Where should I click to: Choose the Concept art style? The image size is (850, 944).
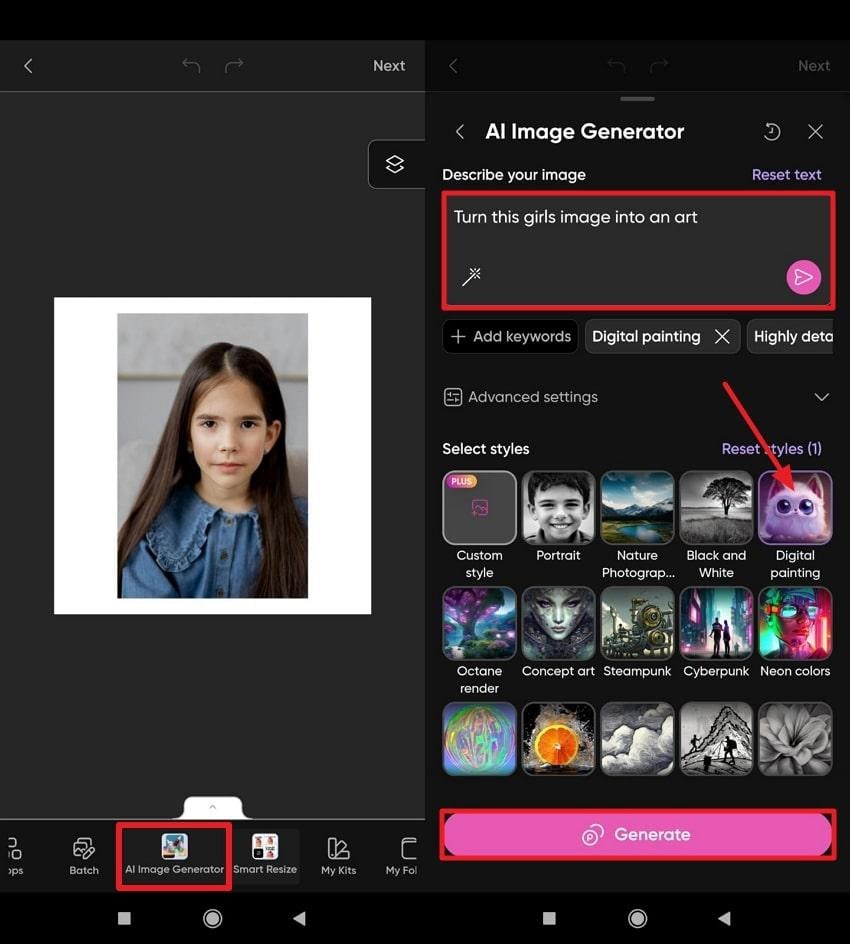(x=558, y=623)
